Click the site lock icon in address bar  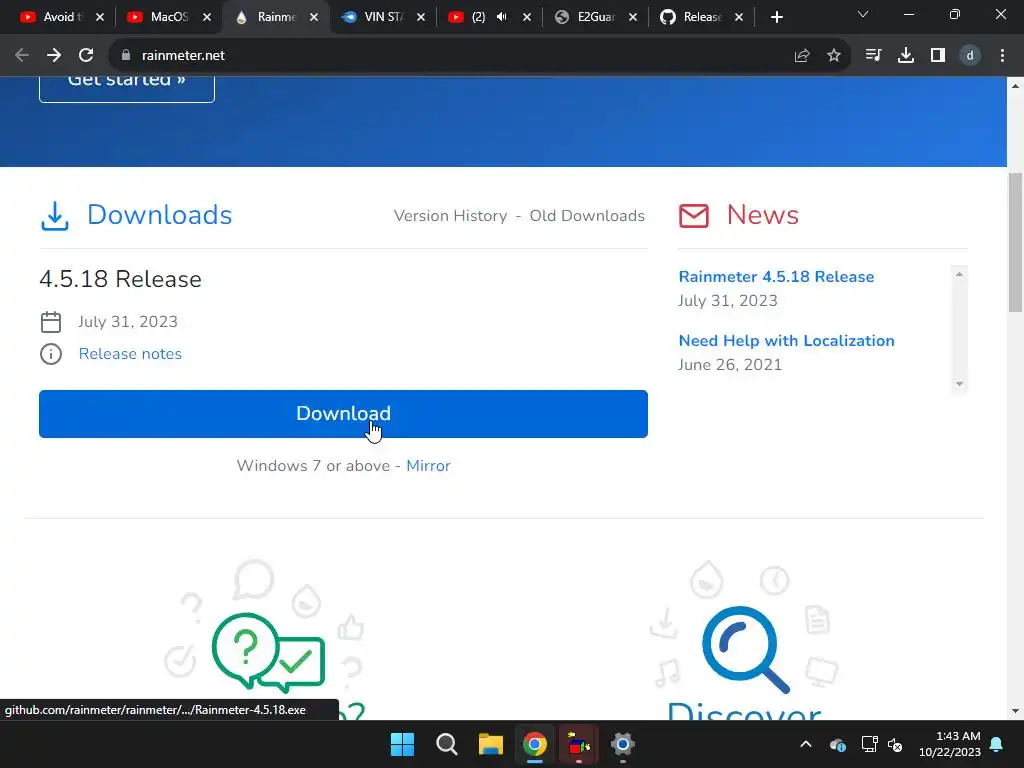[126, 56]
